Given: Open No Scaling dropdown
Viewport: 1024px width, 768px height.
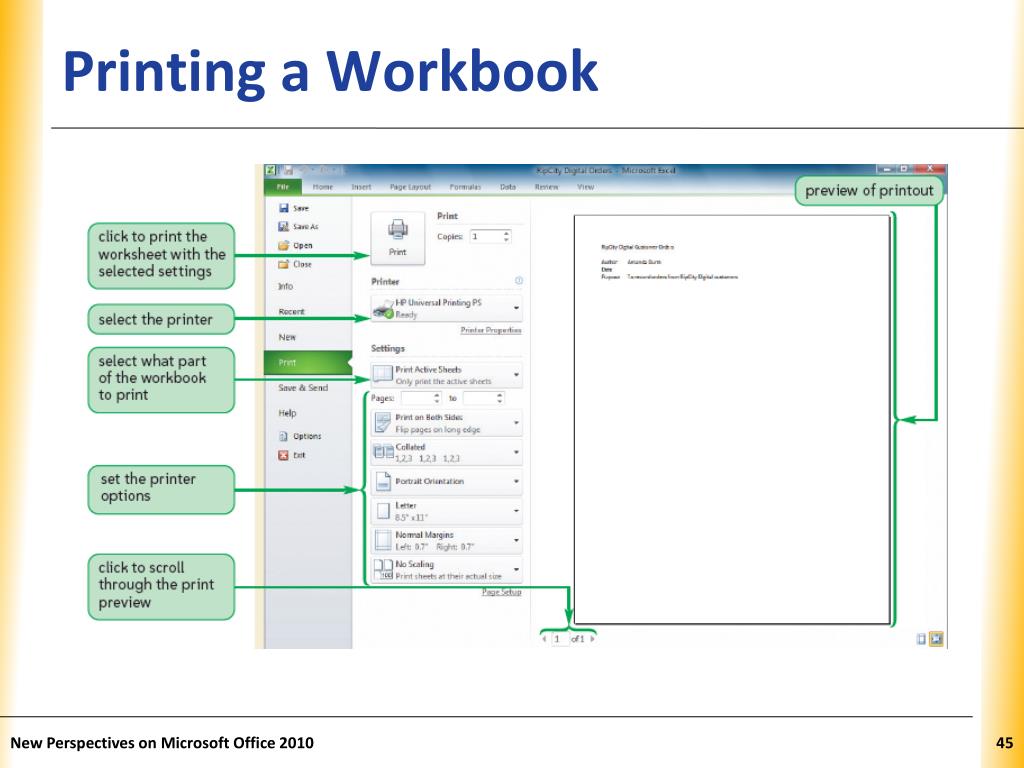Looking at the screenshot, I should click(x=447, y=569).
